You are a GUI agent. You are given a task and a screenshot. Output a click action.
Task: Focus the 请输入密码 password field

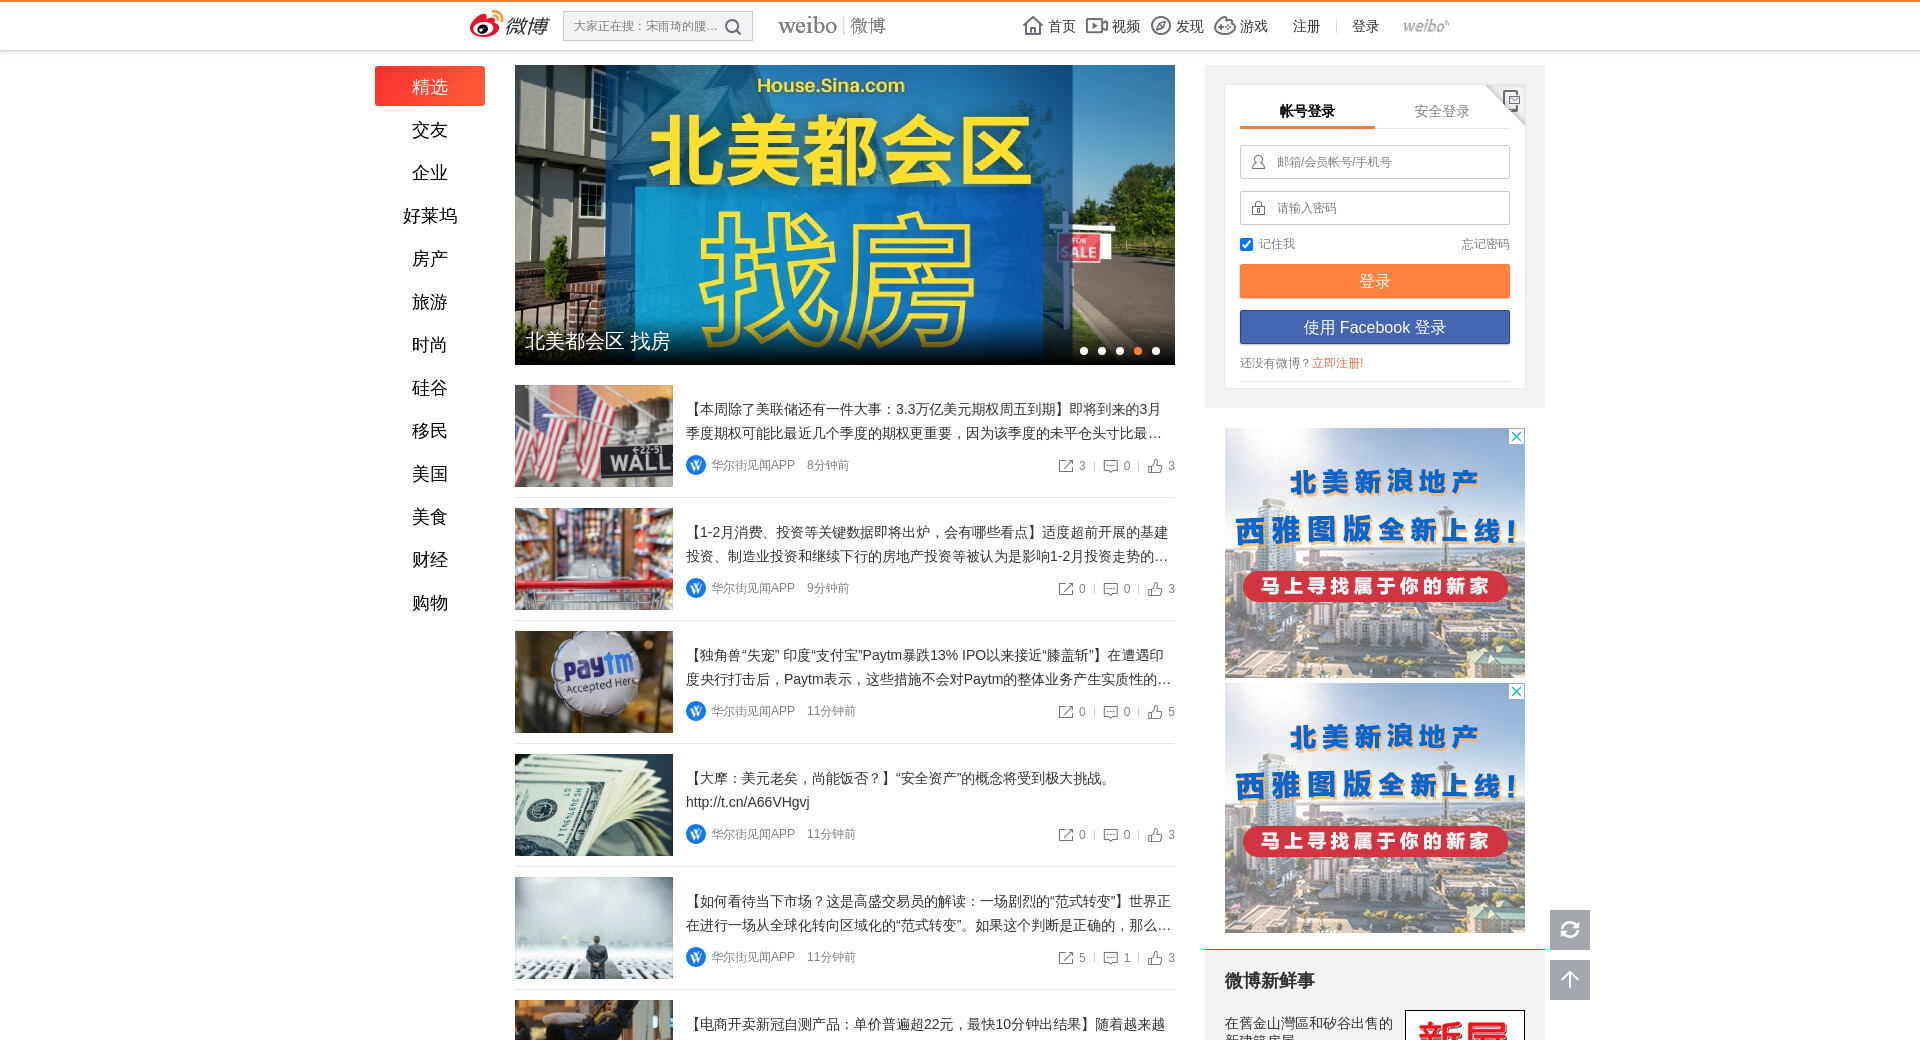pos(1375,208)
